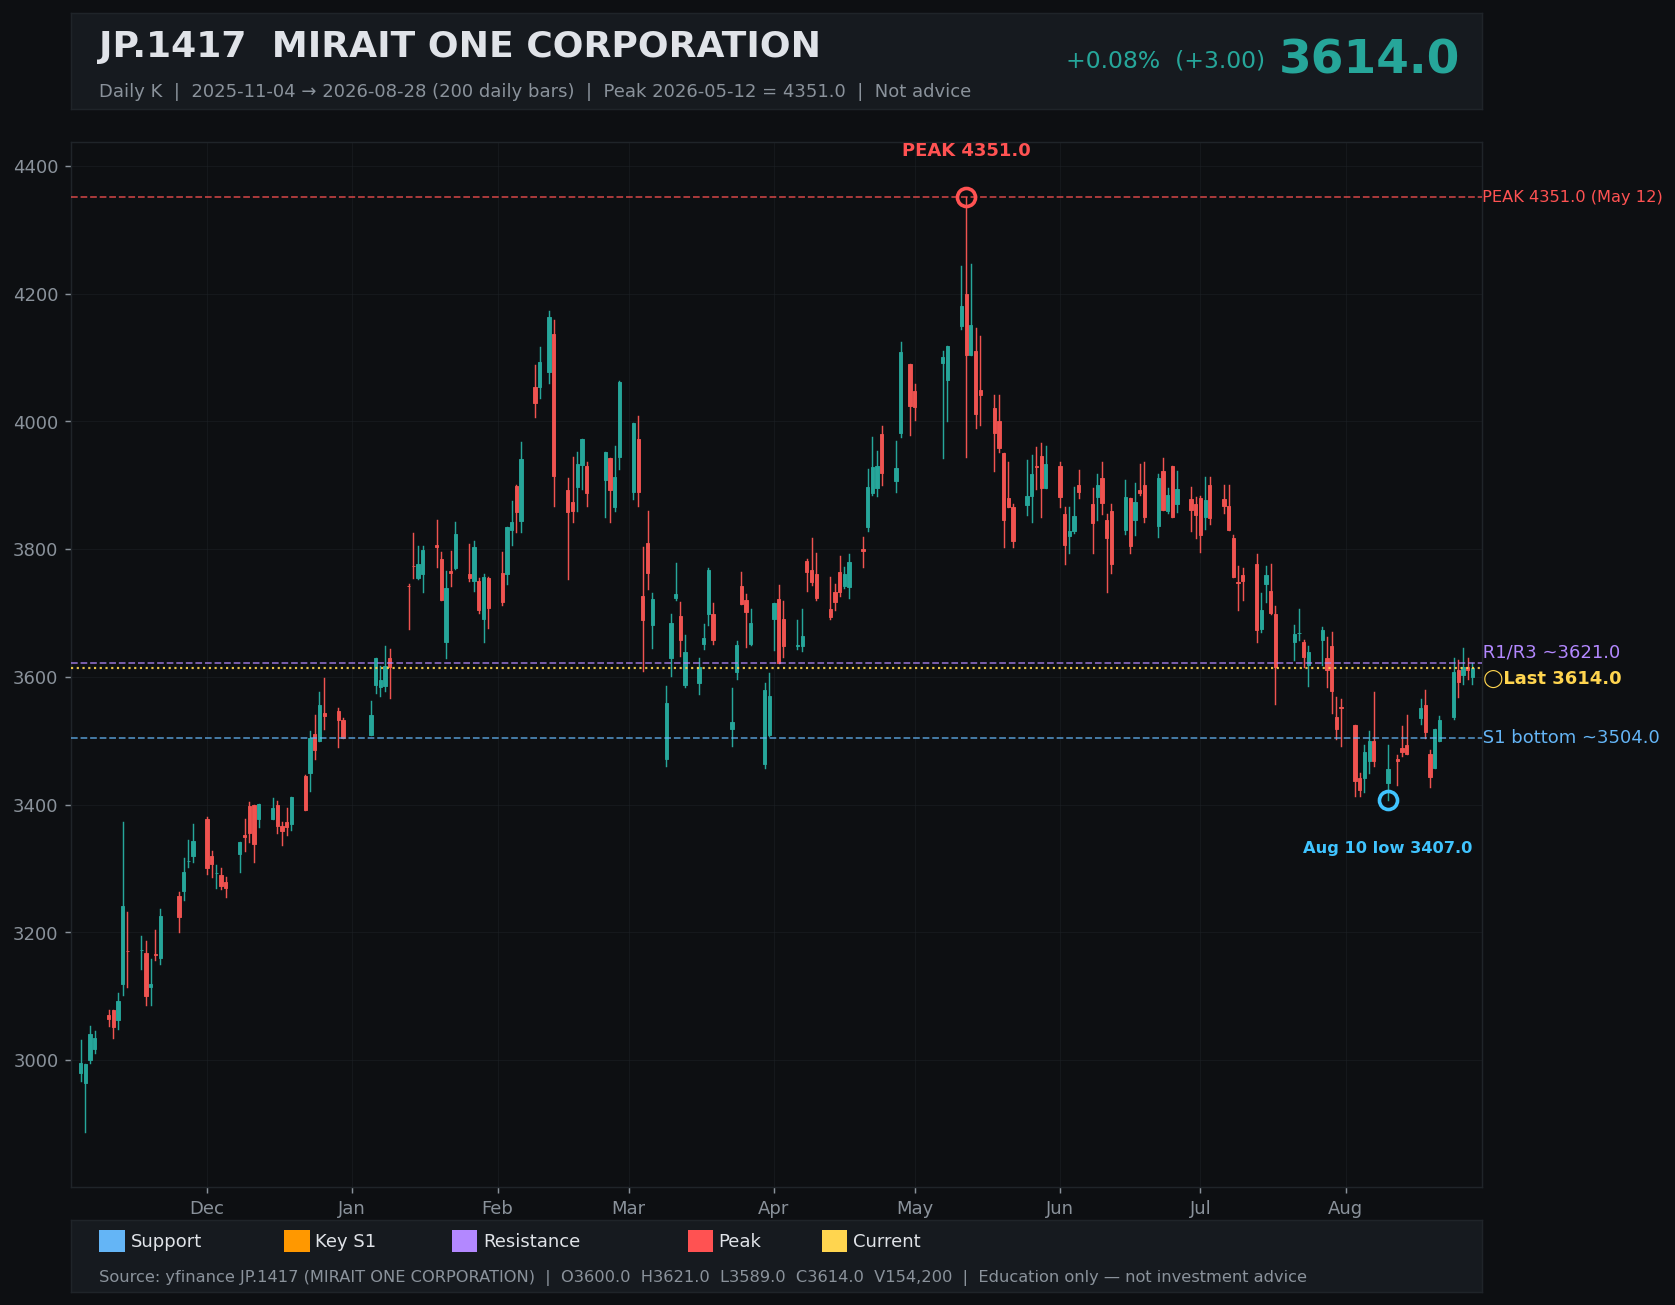This screenshot has height=1305, width=1675.
Task: Click the "Support" legend label
Action: [x=166, y=1241]
